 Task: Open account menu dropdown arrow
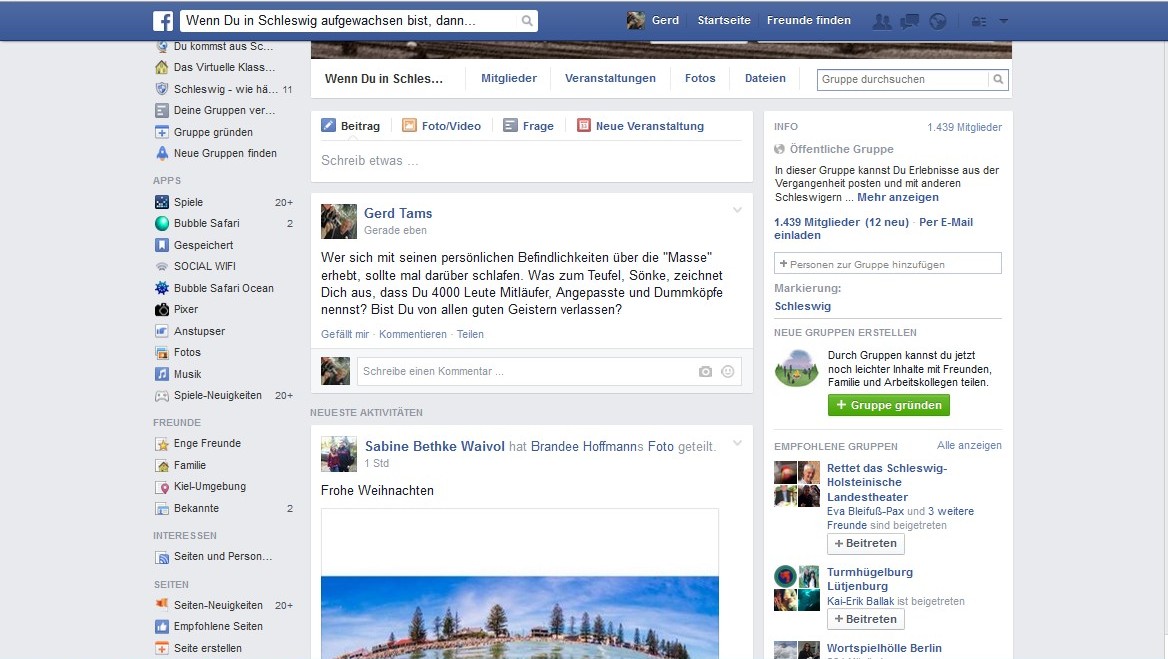coord(1003,21)
